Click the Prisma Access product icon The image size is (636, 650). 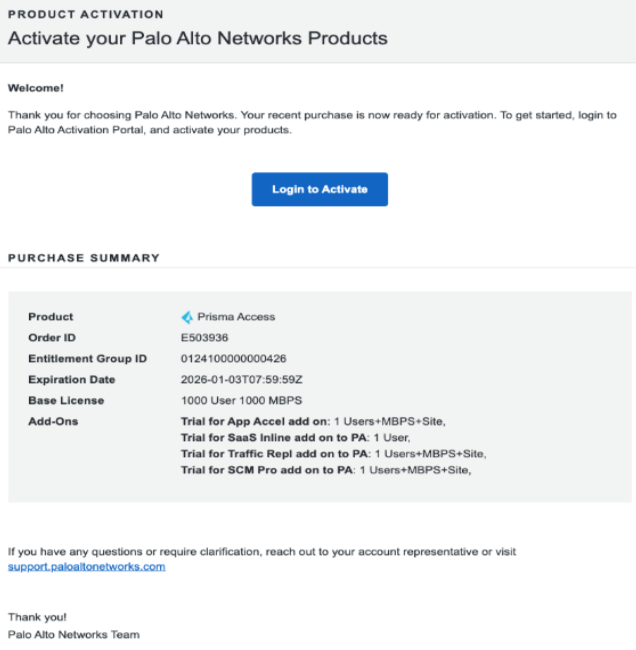187,317
